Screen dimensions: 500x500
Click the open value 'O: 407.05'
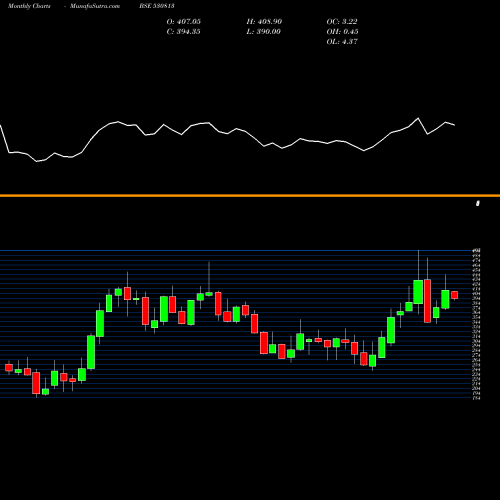tap(184, 22)
